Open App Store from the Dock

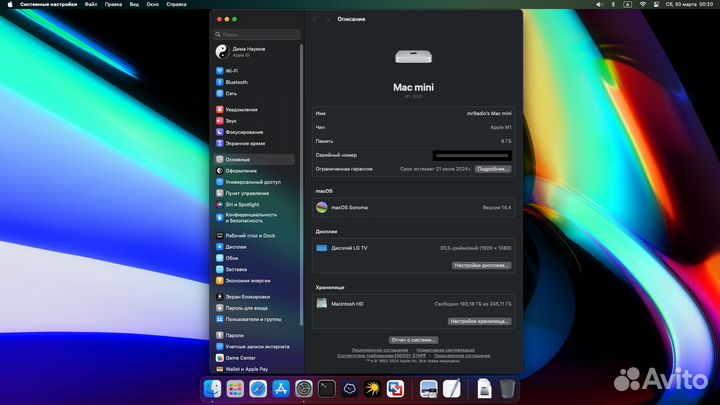[x=281, y=389]
